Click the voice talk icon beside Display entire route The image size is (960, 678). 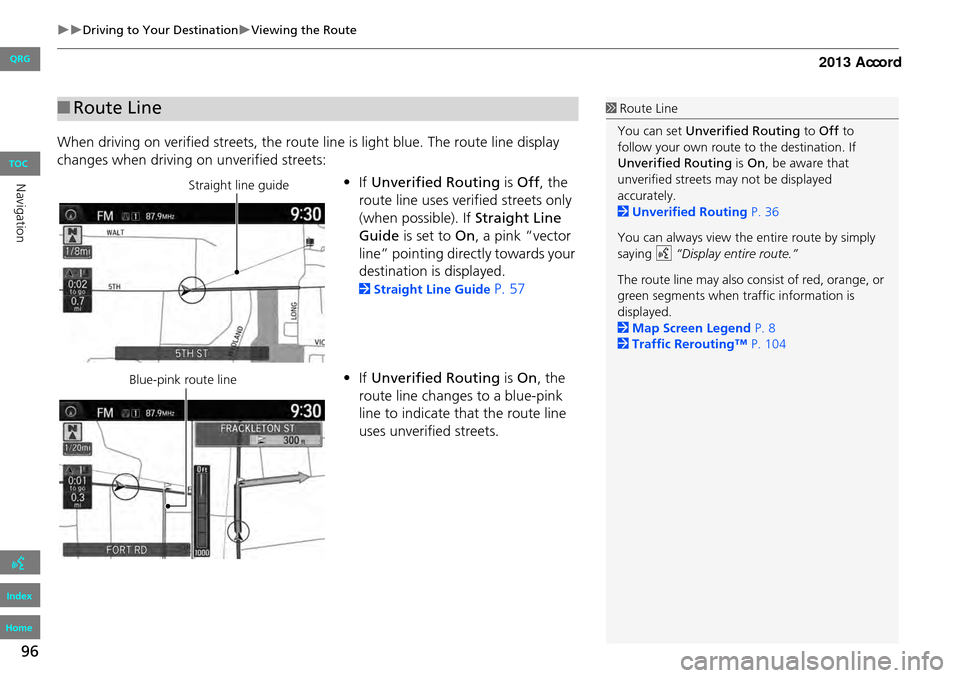coord(664,254)
